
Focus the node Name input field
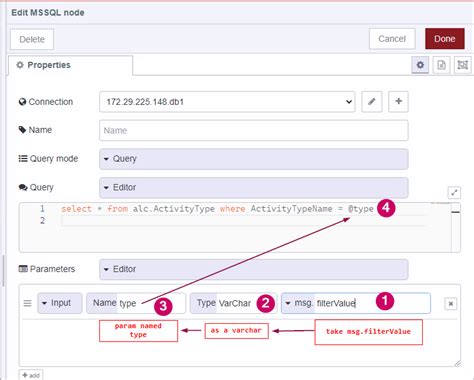(254, 130)
